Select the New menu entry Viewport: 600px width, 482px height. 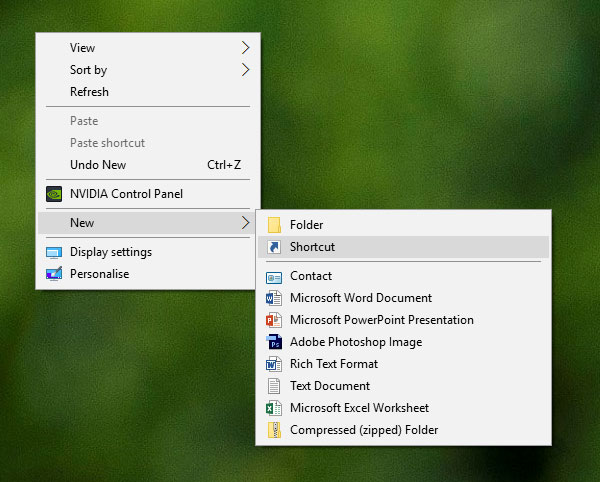[x=148, y=223]
